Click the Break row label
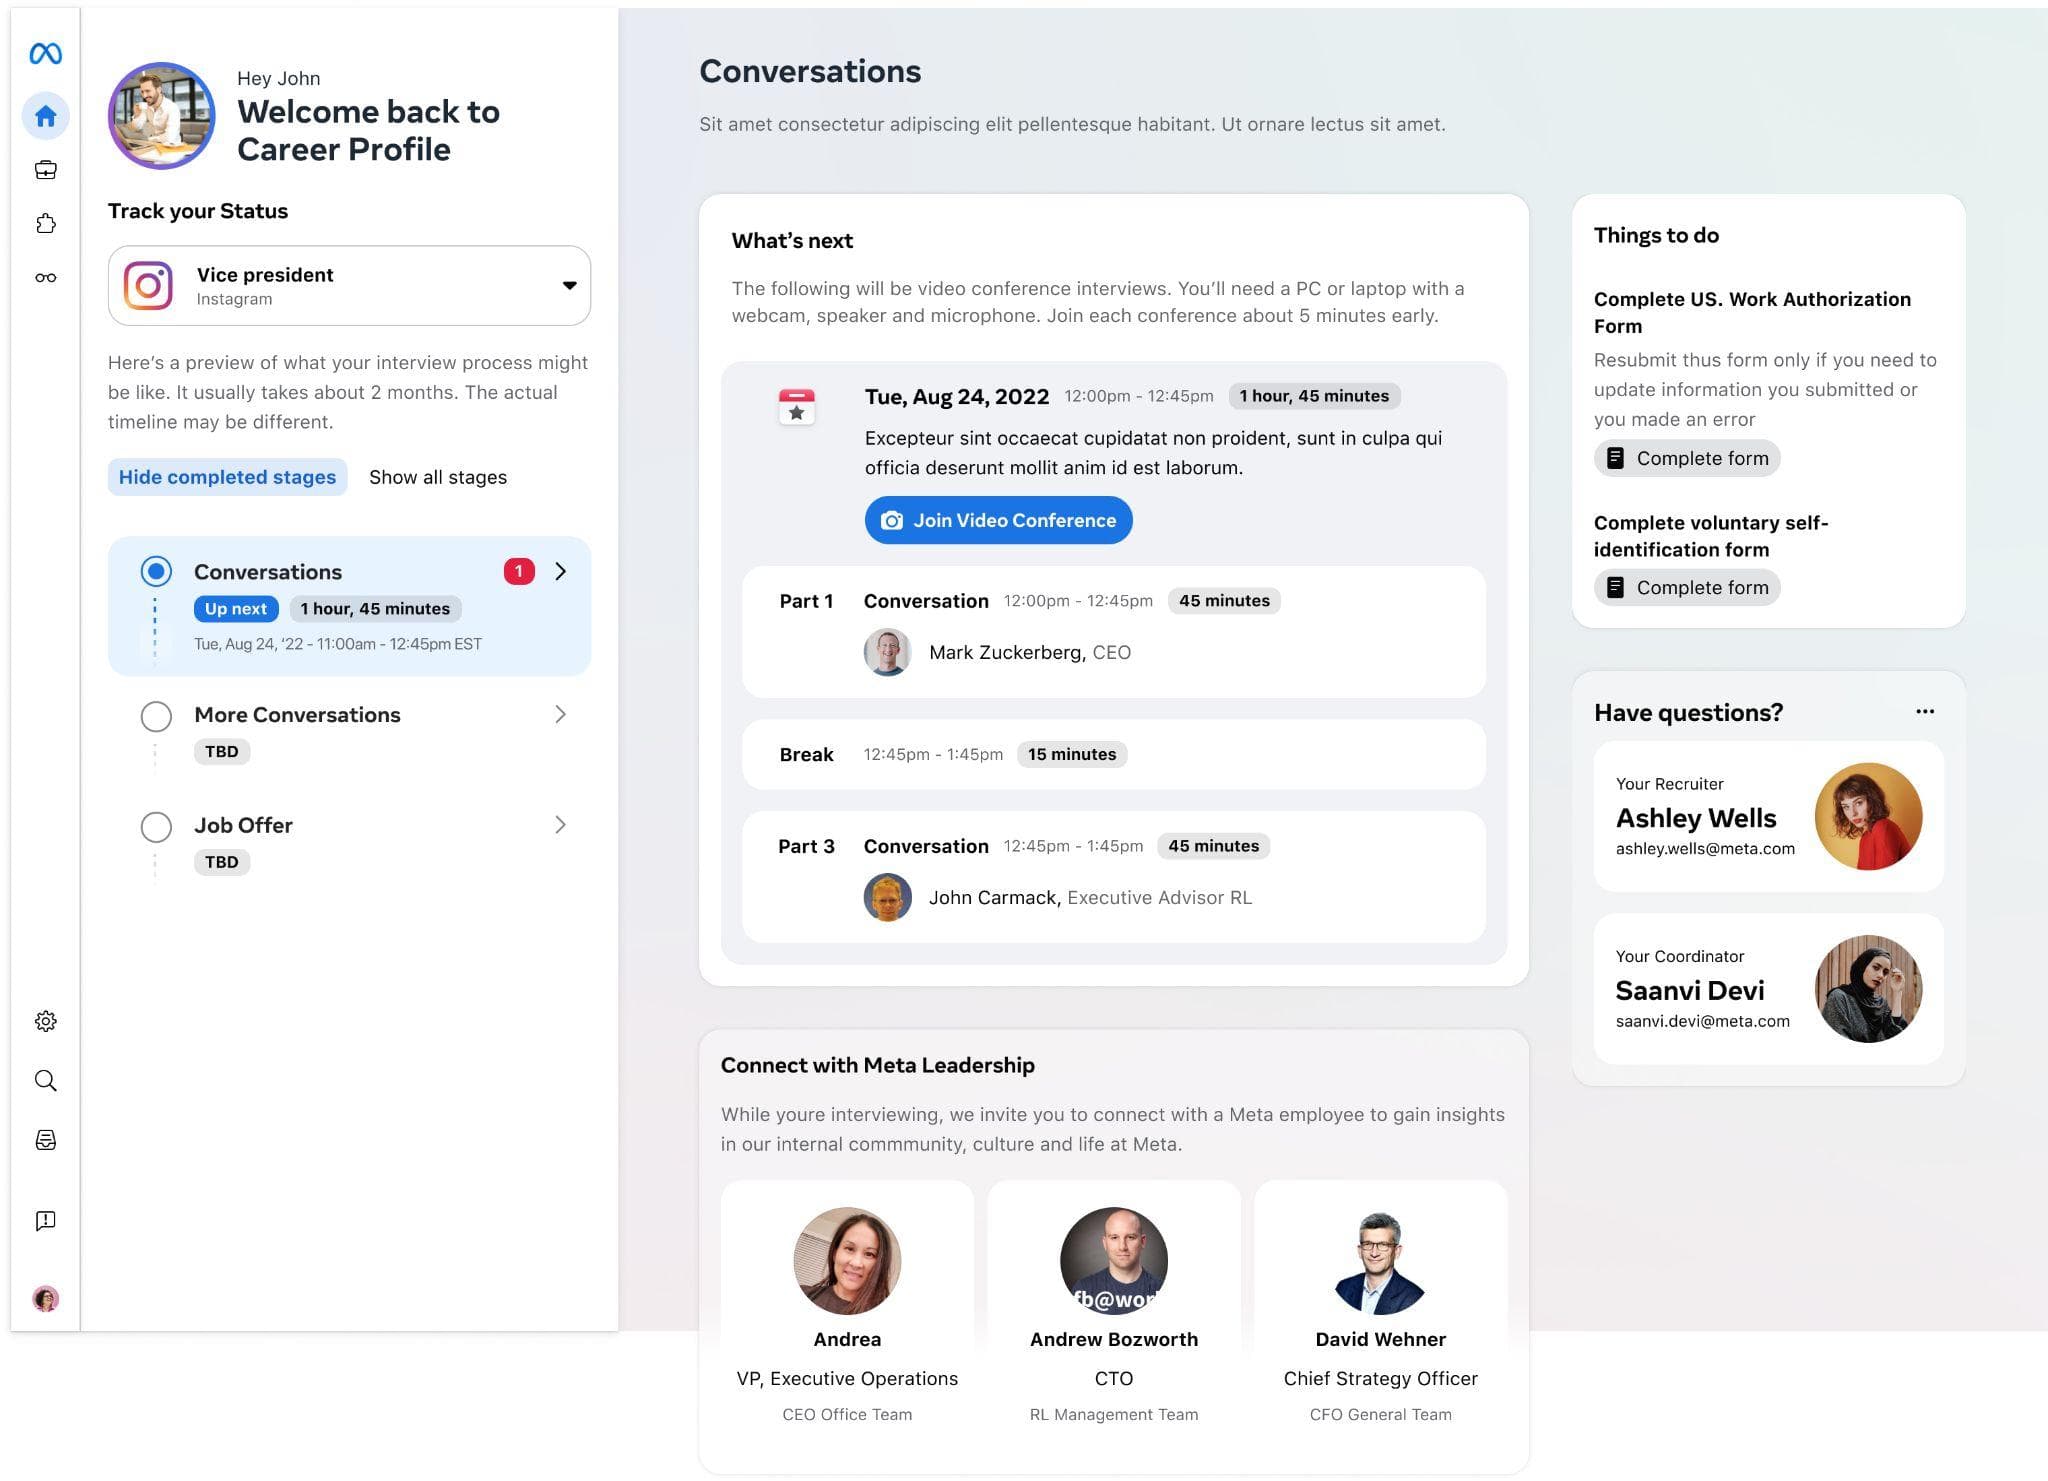This screenshot has height=1481, width=2048. point(806,755)
